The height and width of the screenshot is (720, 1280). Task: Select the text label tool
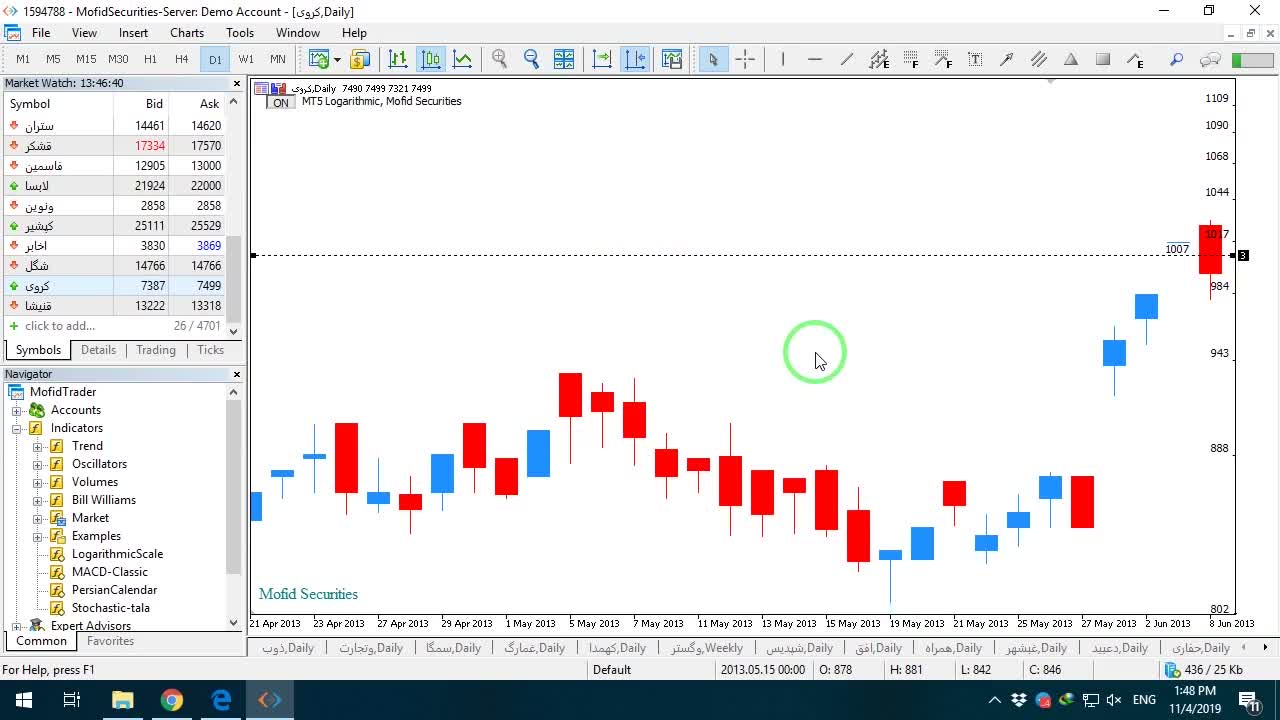pyautogui.click(x=975, y=59)
